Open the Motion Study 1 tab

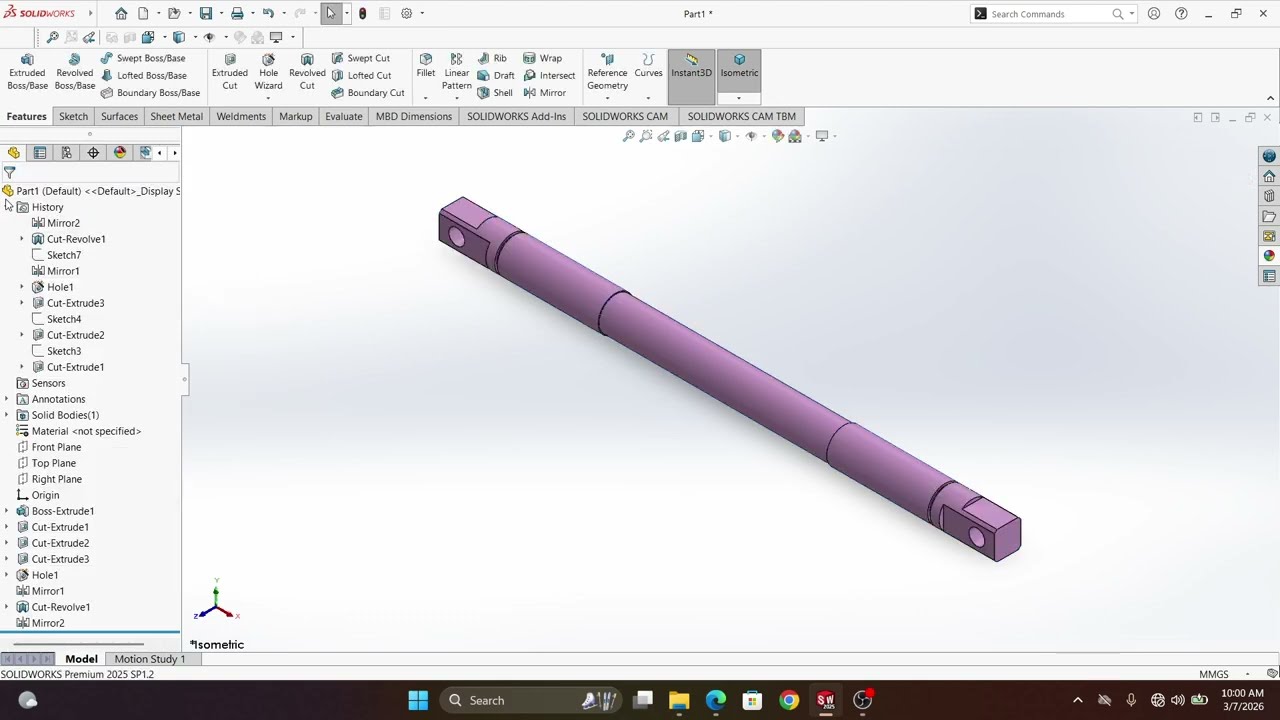(150, 659)
